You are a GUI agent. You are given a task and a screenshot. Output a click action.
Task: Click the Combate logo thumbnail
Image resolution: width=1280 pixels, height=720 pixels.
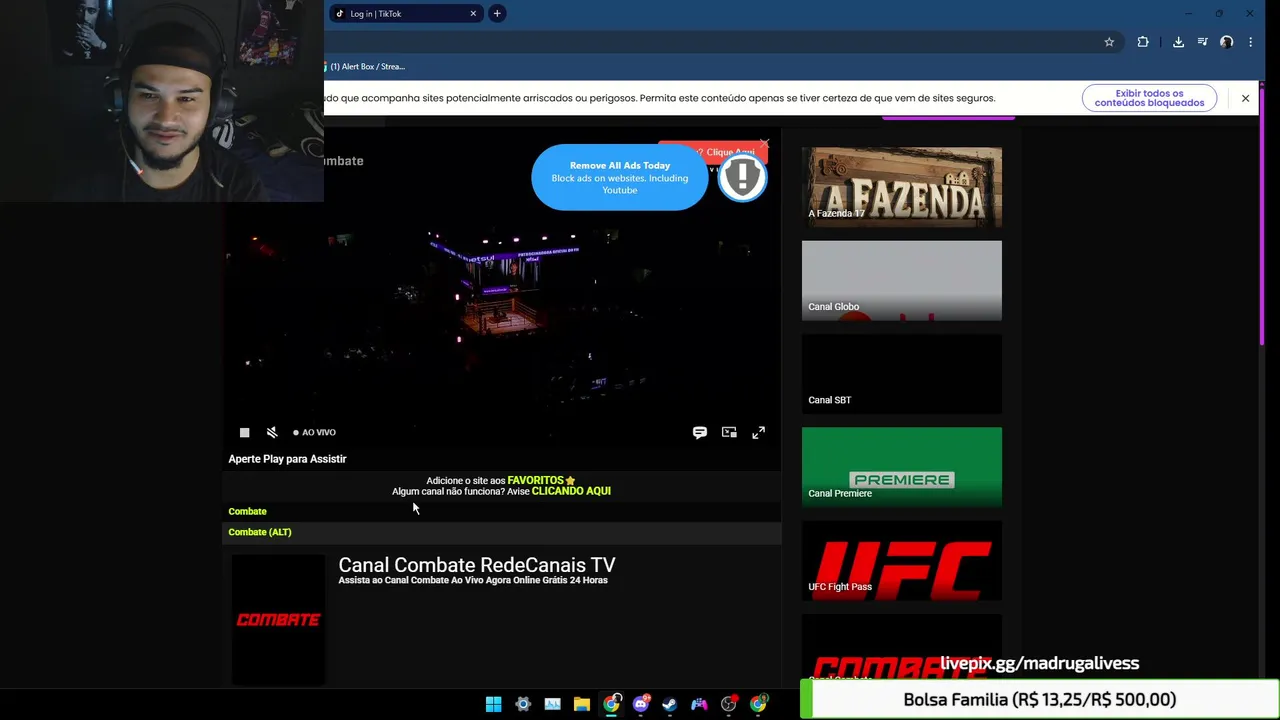[278, 620]
